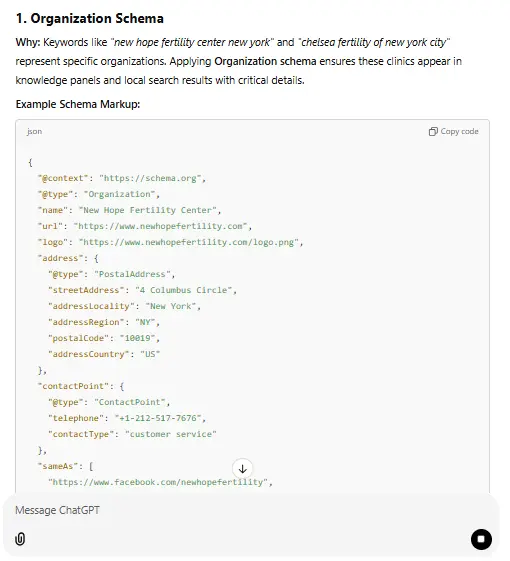Click the bold 'Organization schema' phrase

(x=265, y=61)
